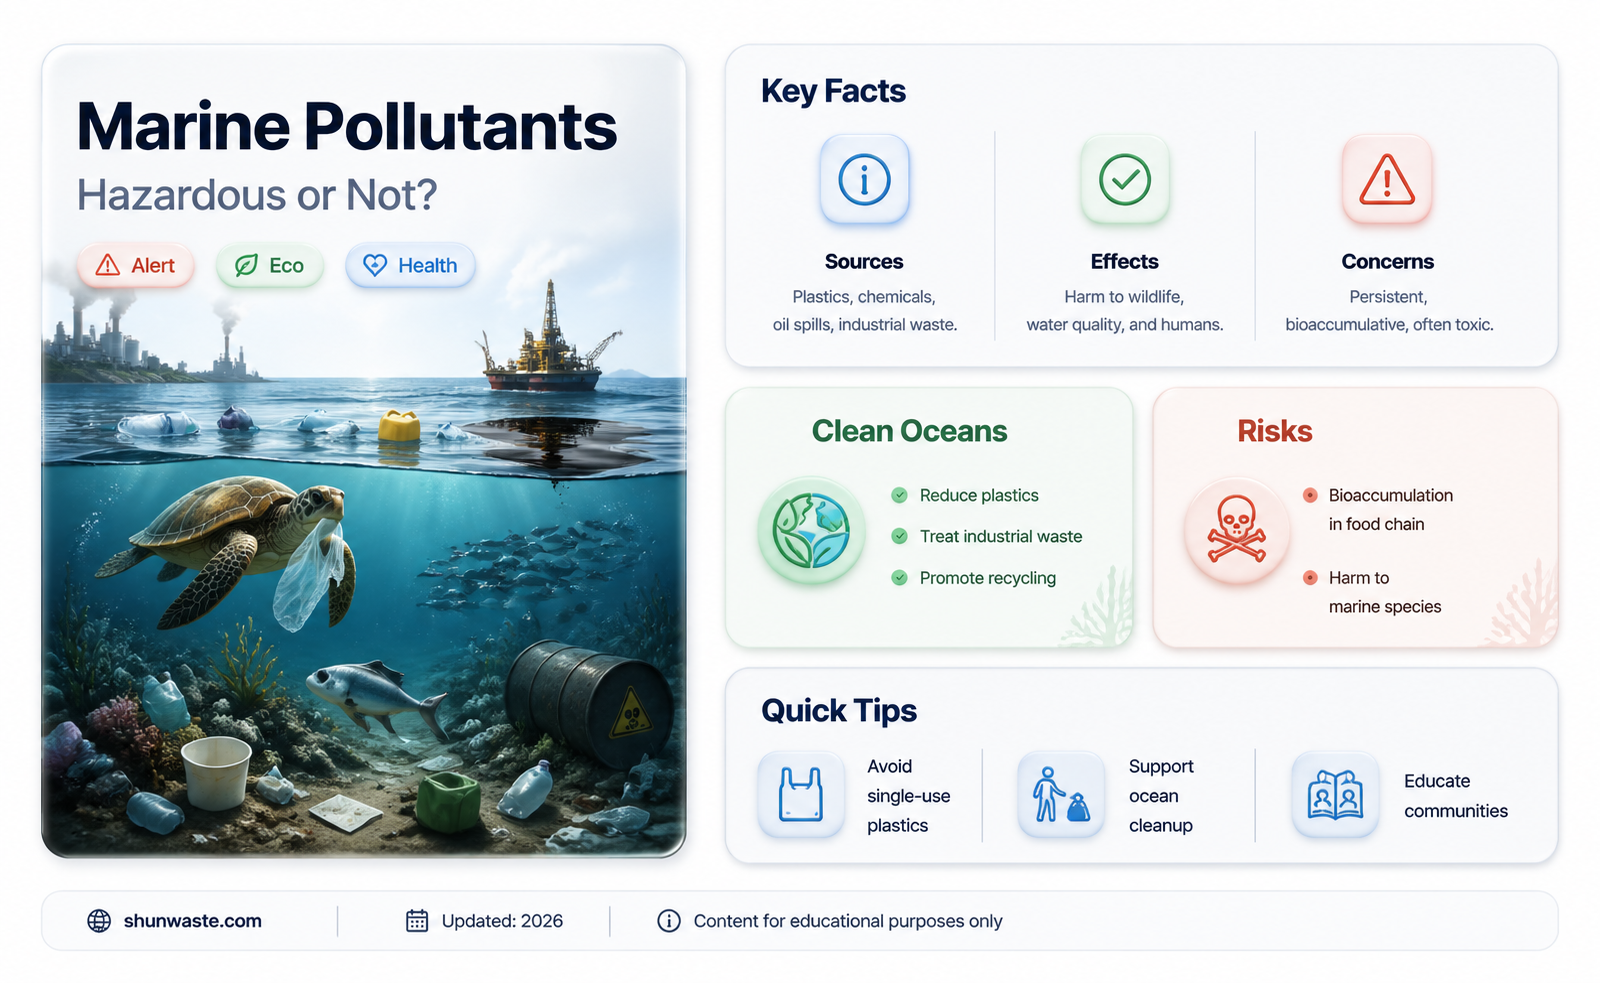Click the Clean Oceans globe leaf icon

point(811,531)
